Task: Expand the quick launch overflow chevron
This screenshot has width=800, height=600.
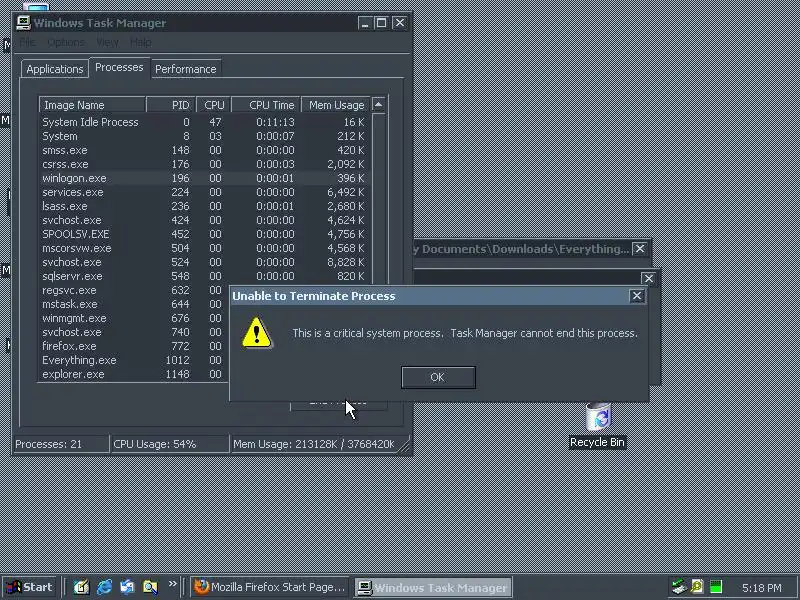Action: (172, 584)
